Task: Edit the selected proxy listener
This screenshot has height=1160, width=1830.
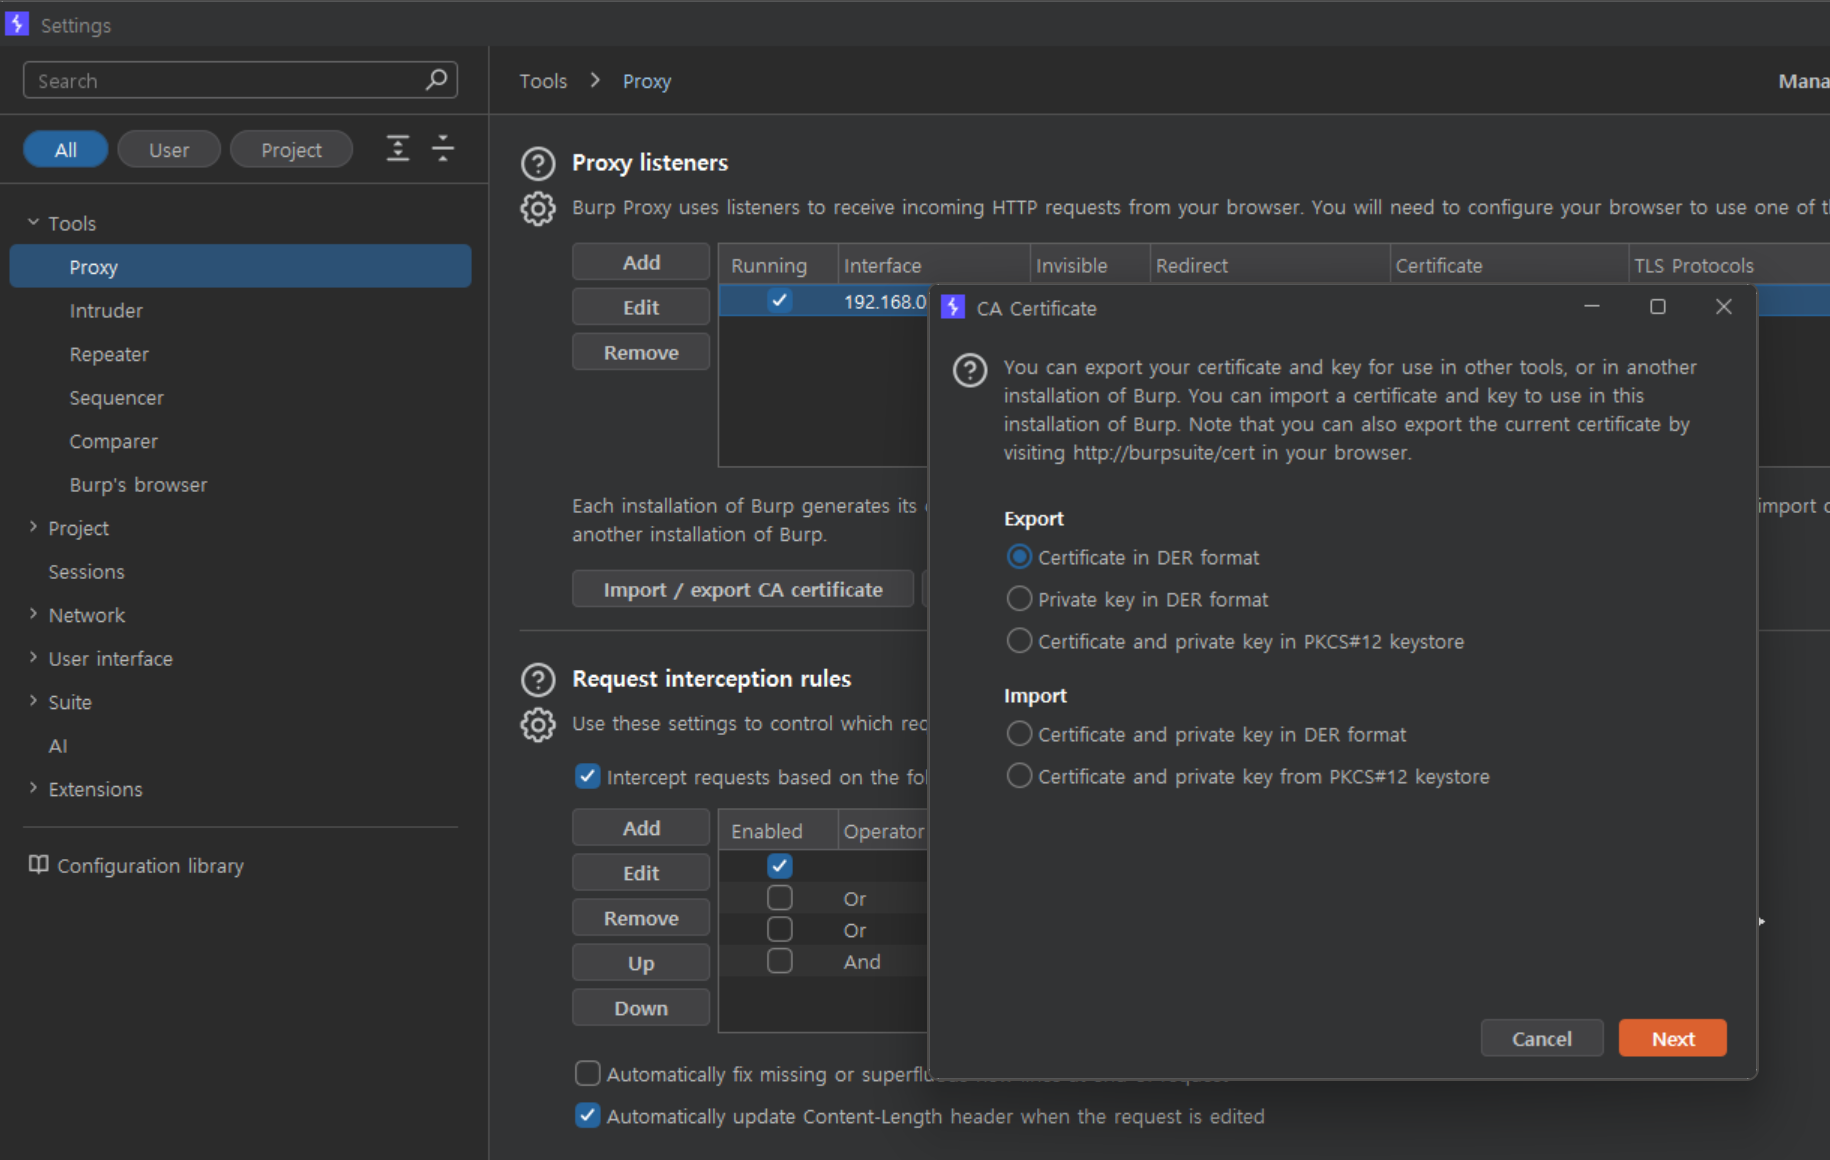Action: pos(641,307)
